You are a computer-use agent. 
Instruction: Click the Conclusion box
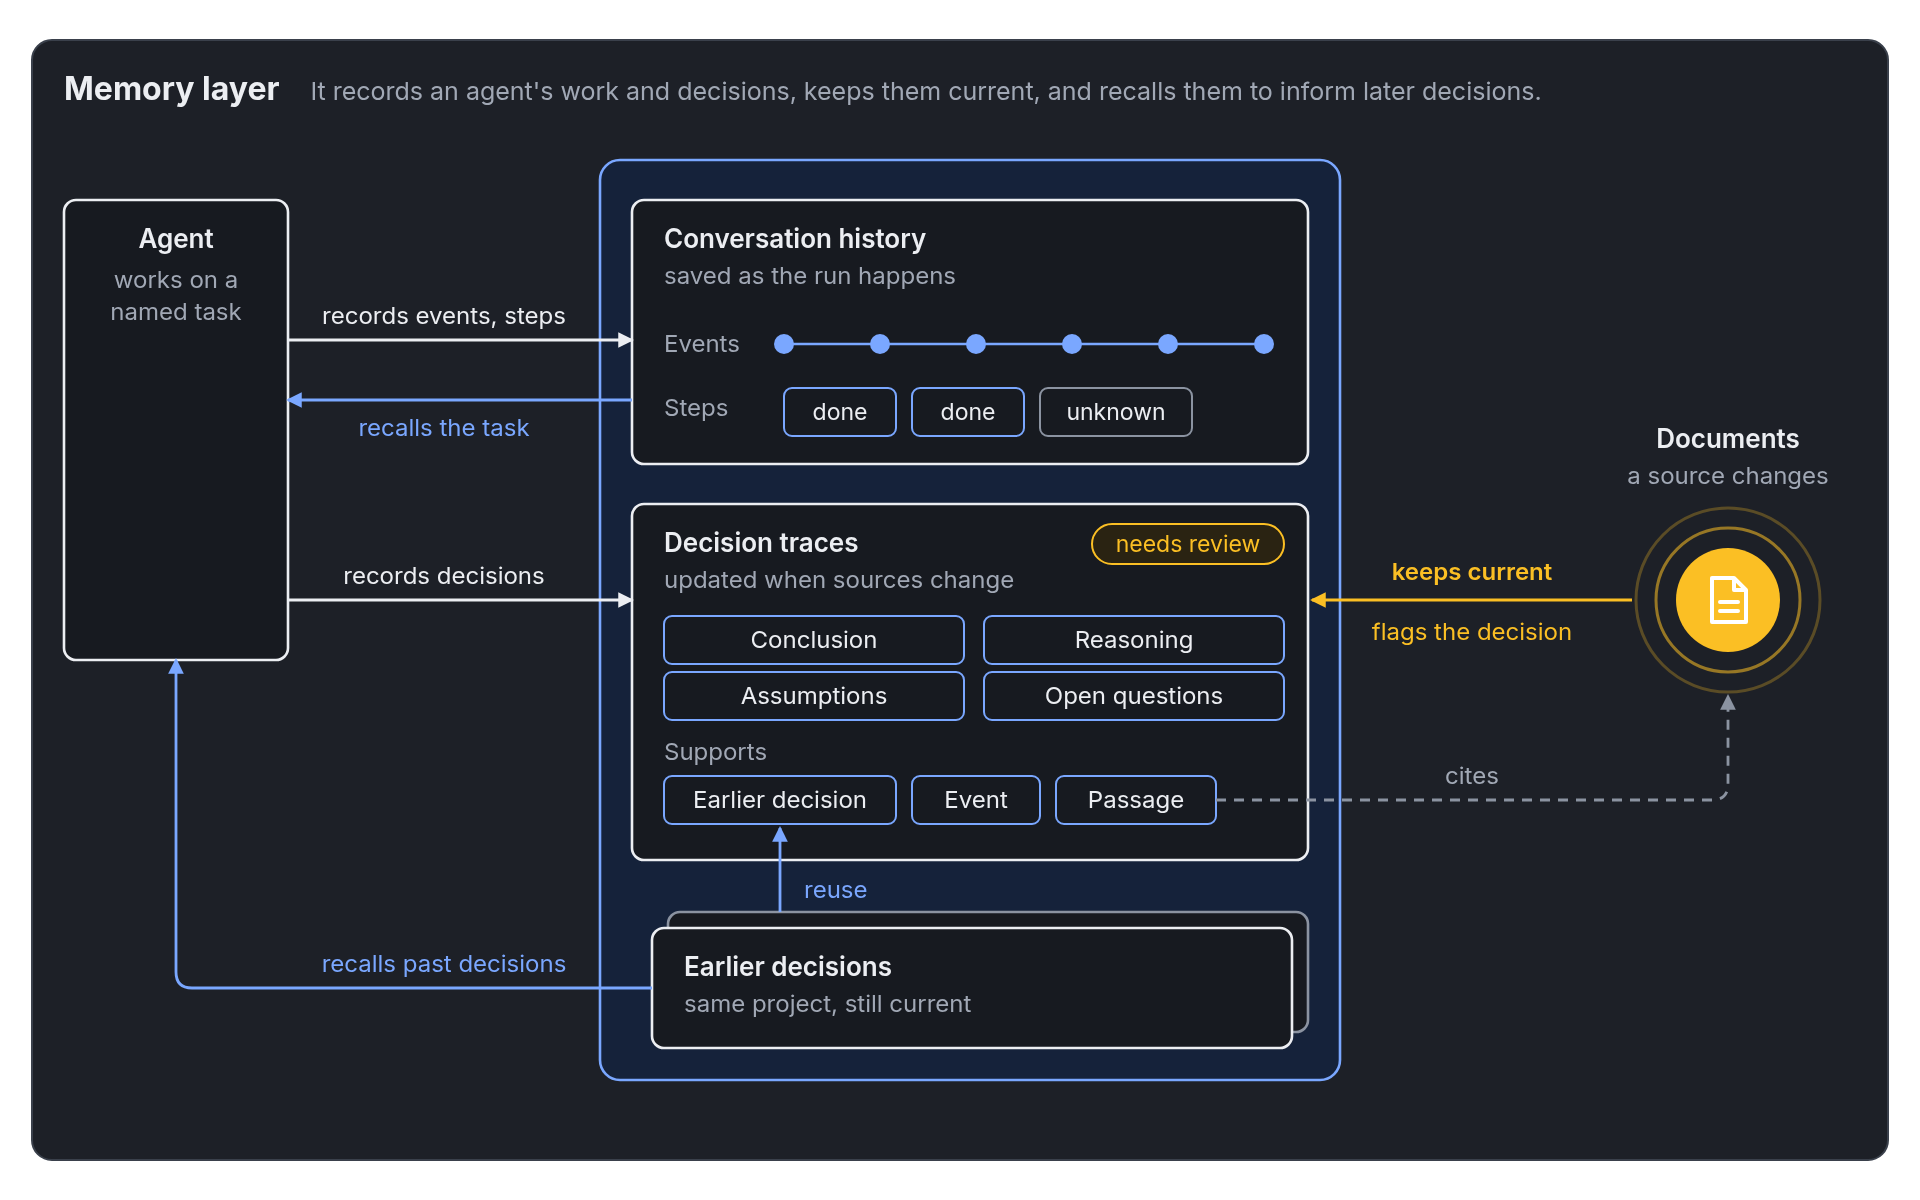tap(814, 640)
